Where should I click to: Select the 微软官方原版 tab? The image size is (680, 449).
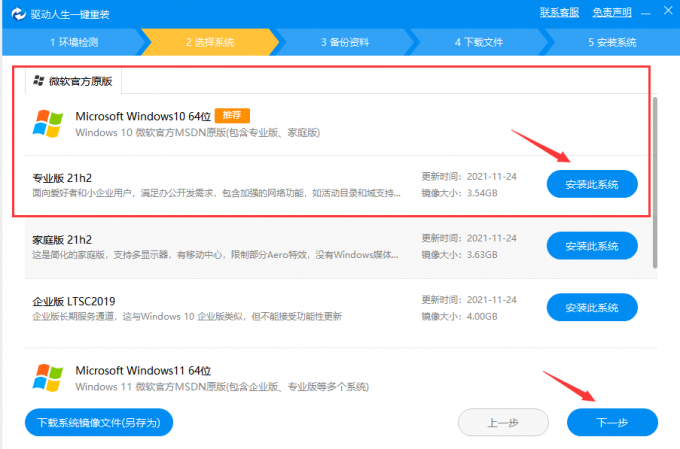click(x=73, y=80)
